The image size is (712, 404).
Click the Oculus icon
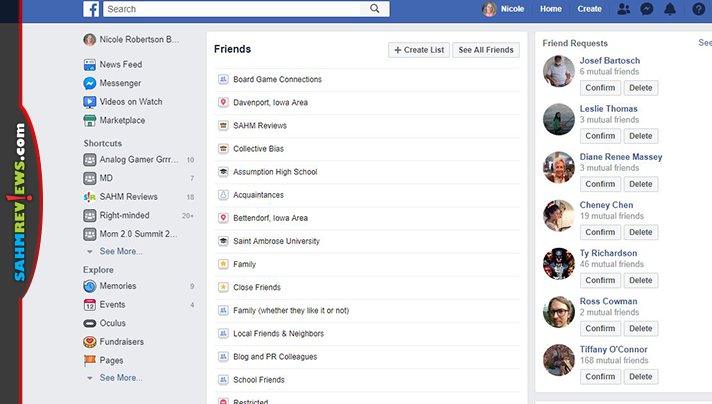tap(89, 323)
